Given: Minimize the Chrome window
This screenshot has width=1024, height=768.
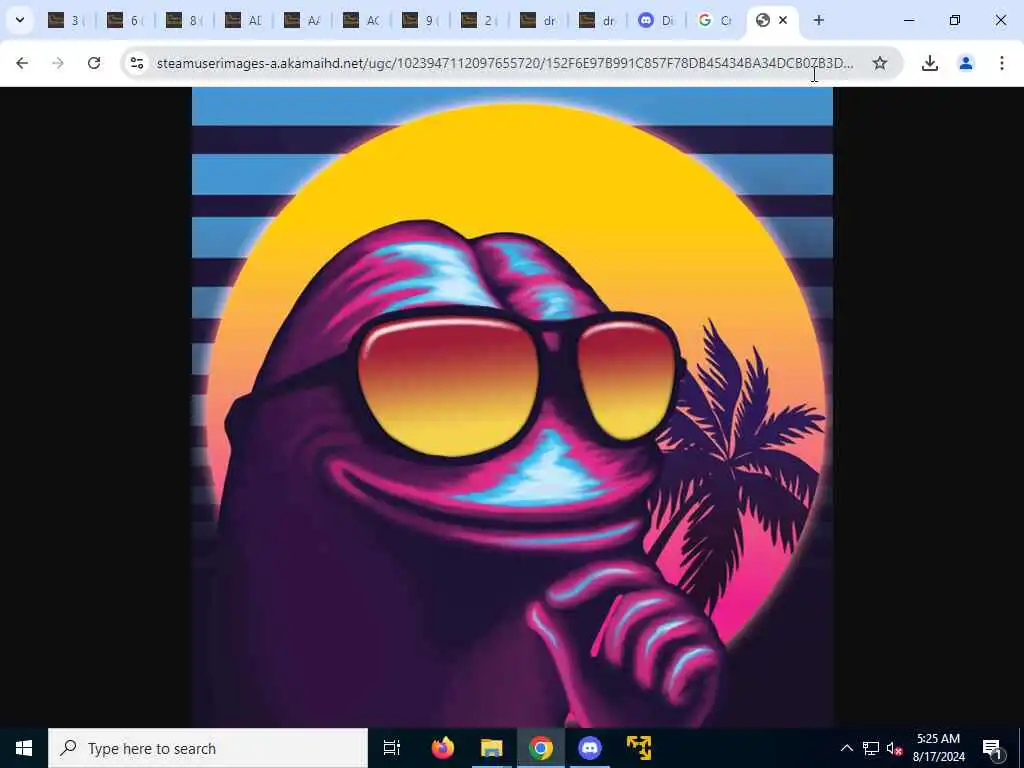Looking at the screenshot, I should click(909, 20).
